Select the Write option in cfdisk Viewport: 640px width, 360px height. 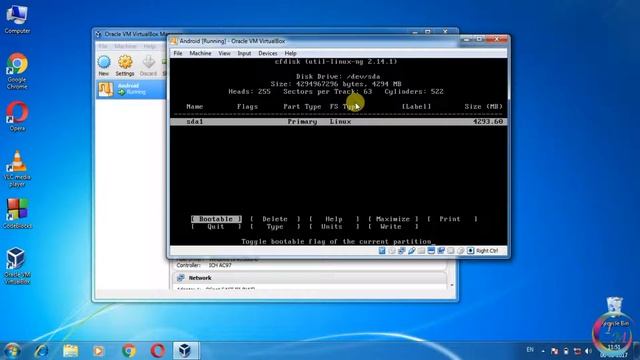(x=393, y=227)
